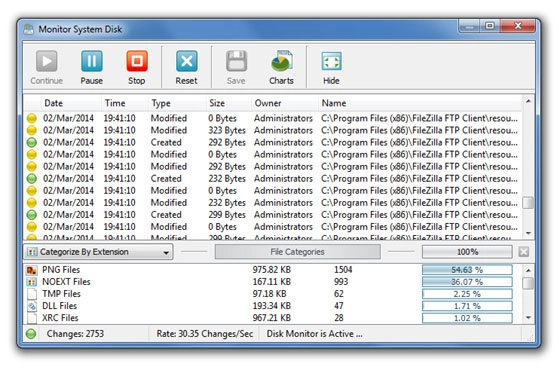
Task: Click the Continue toolbar icon
Action: 46,61
